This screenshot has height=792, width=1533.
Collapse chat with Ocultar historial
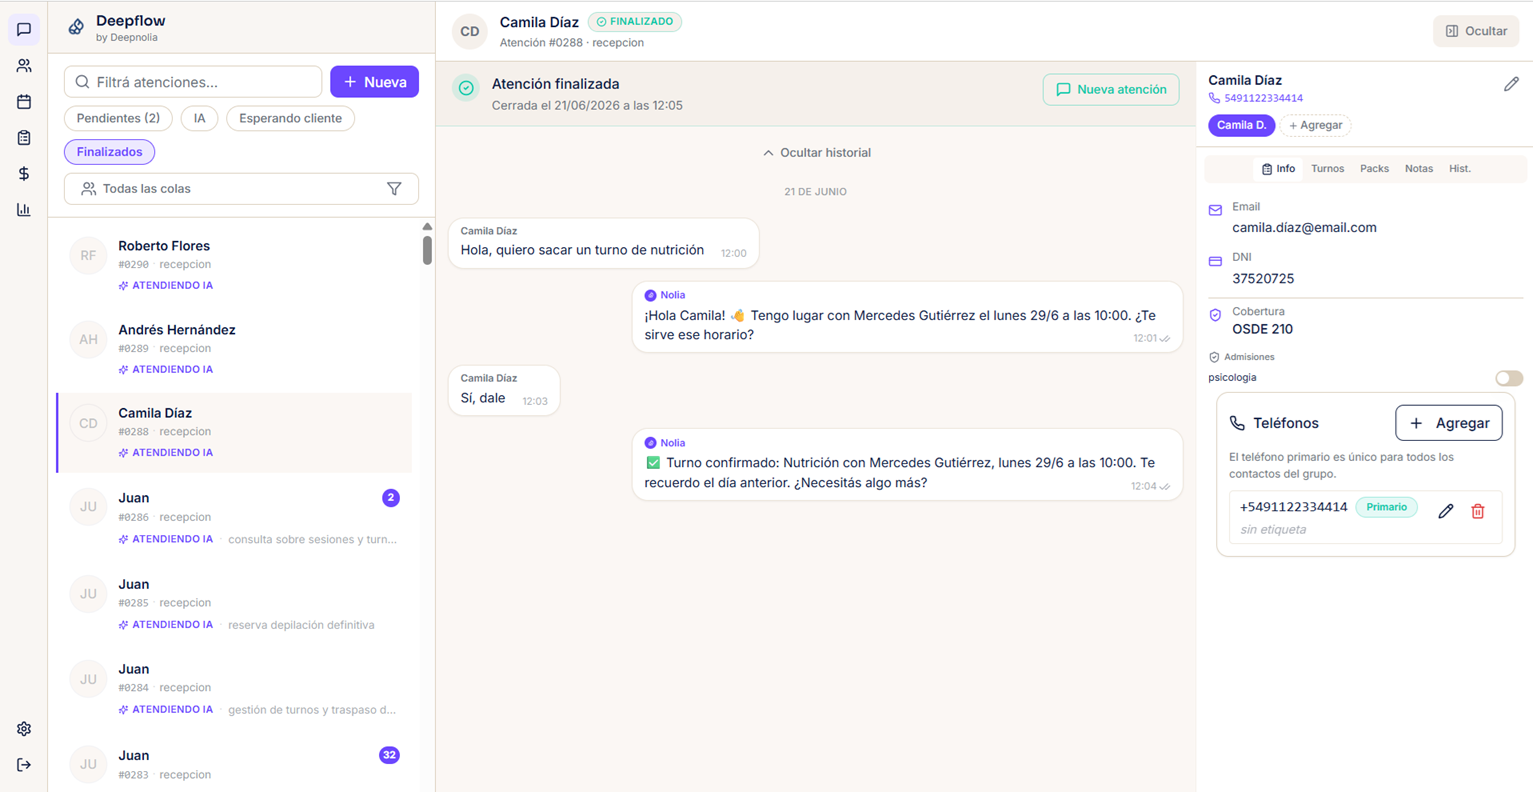click(817, 153)
